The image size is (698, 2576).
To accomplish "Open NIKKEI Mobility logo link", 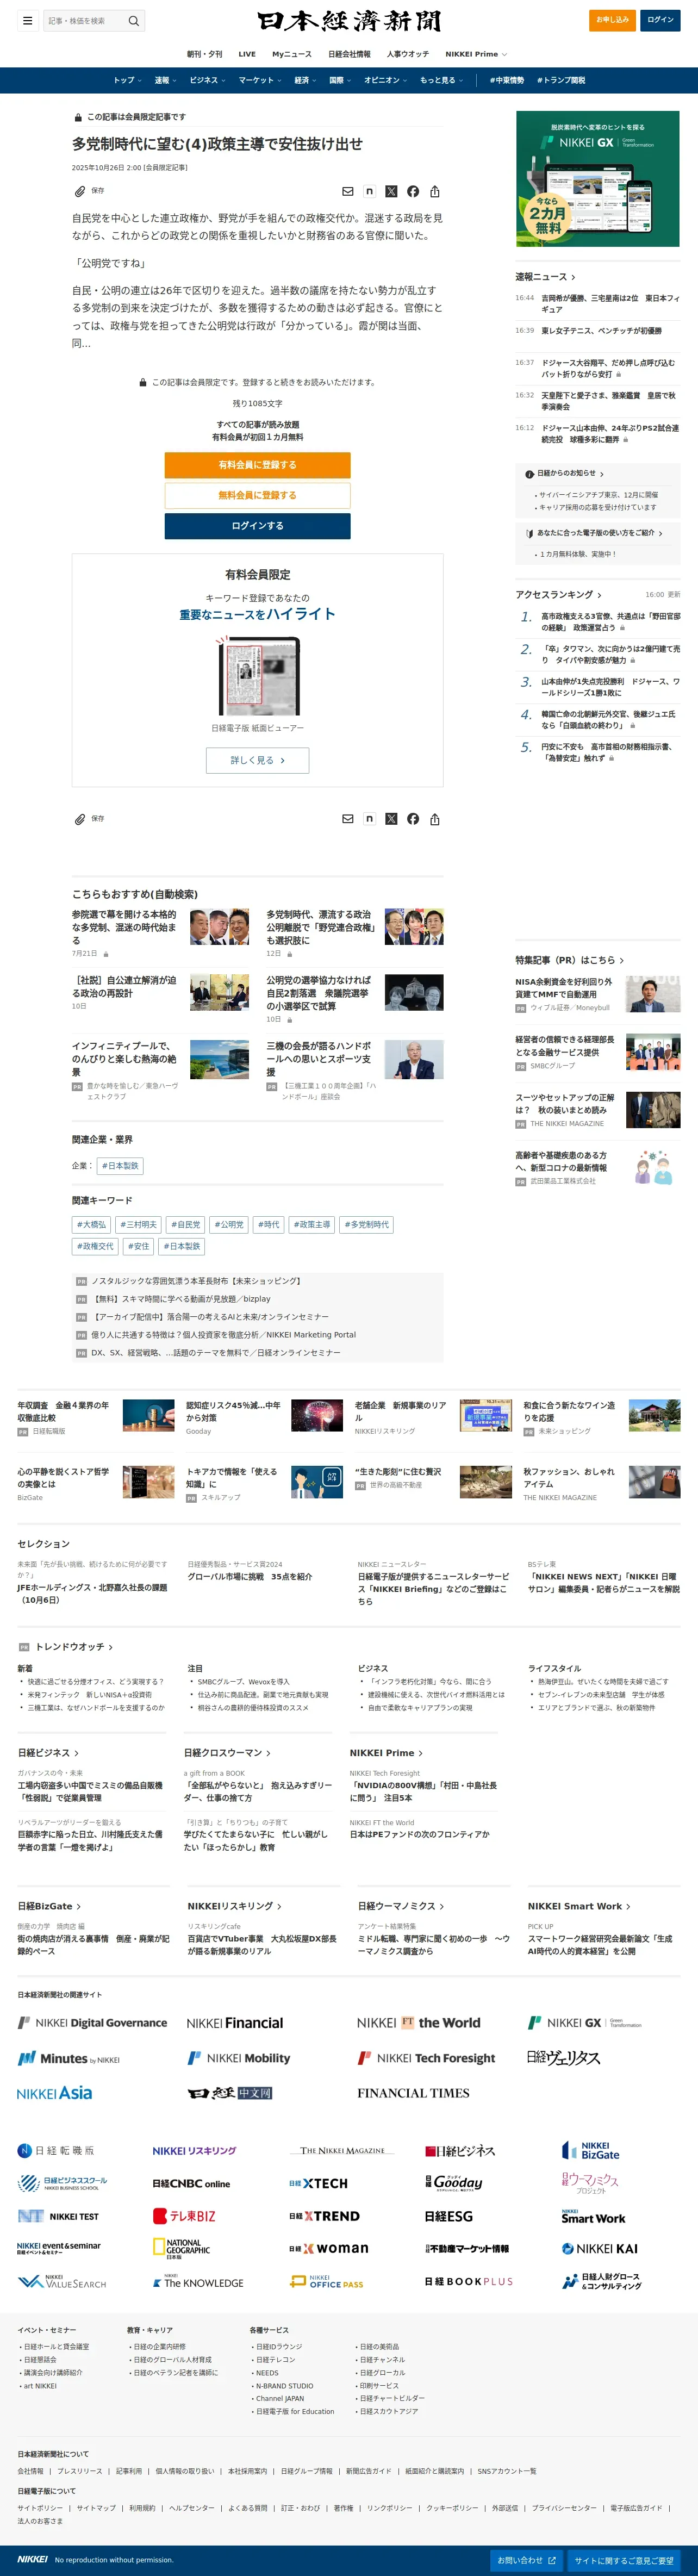I will pos(239,2058).
